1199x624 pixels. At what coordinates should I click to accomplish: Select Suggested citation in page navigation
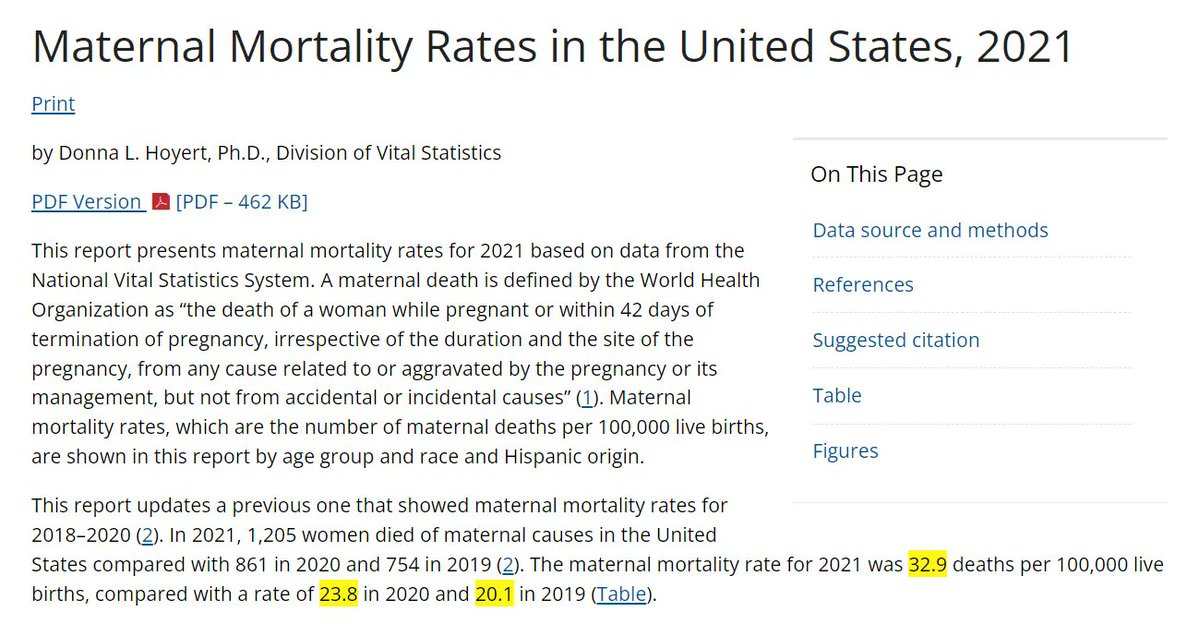(x=896, y=340)
